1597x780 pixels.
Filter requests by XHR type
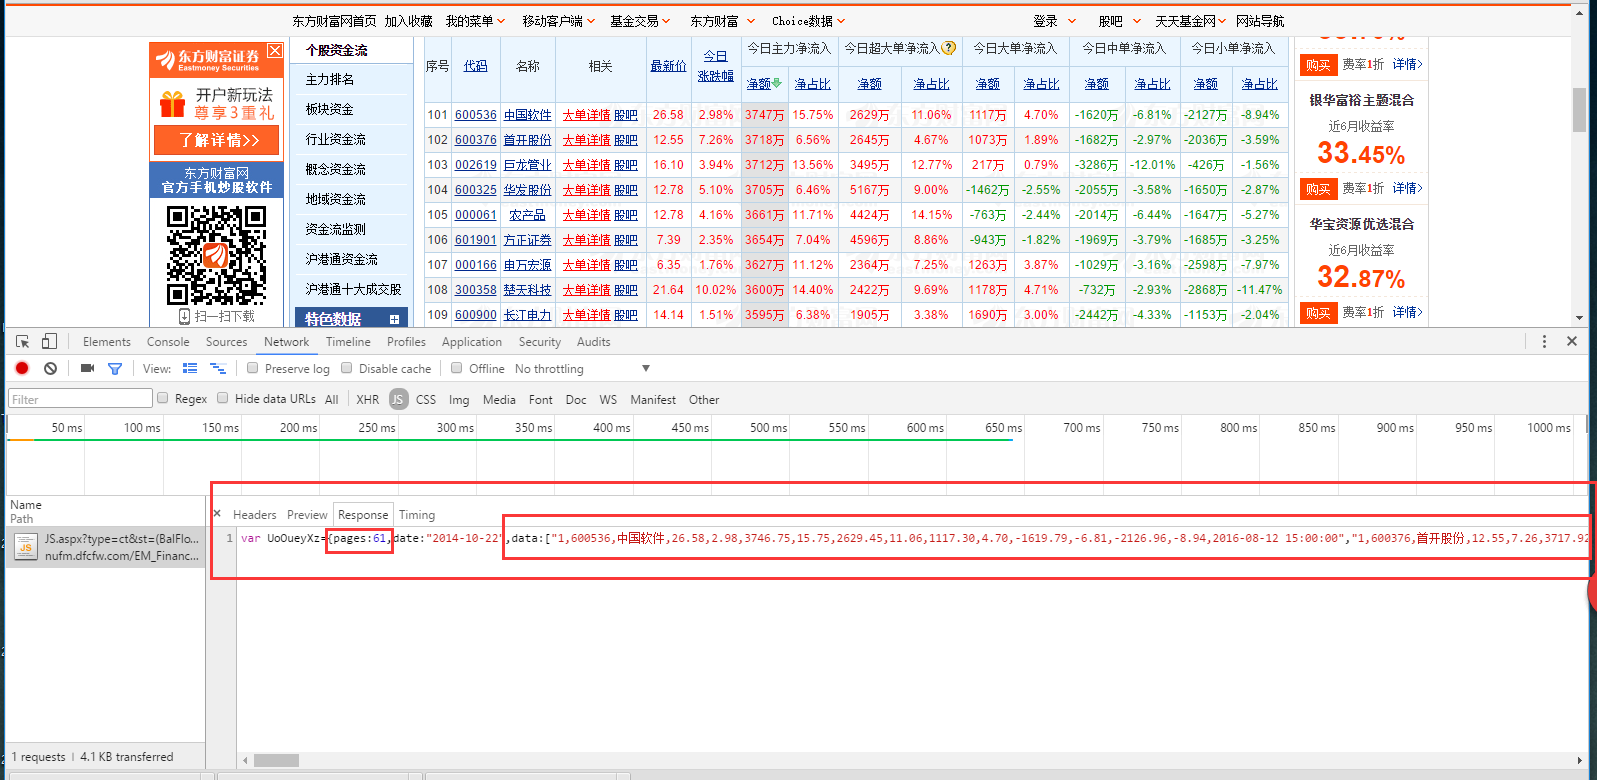tap(368, 399)
